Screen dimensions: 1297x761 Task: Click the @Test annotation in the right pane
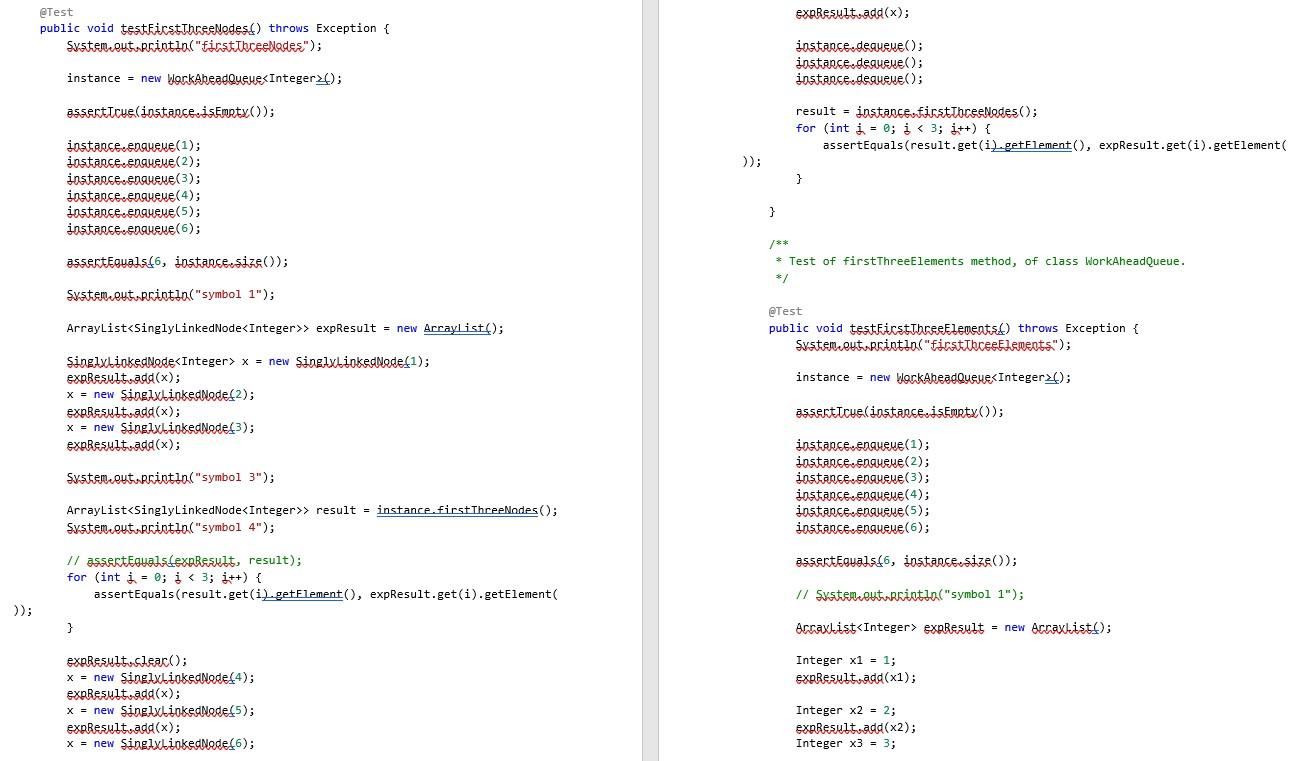(x=785, y=311)
